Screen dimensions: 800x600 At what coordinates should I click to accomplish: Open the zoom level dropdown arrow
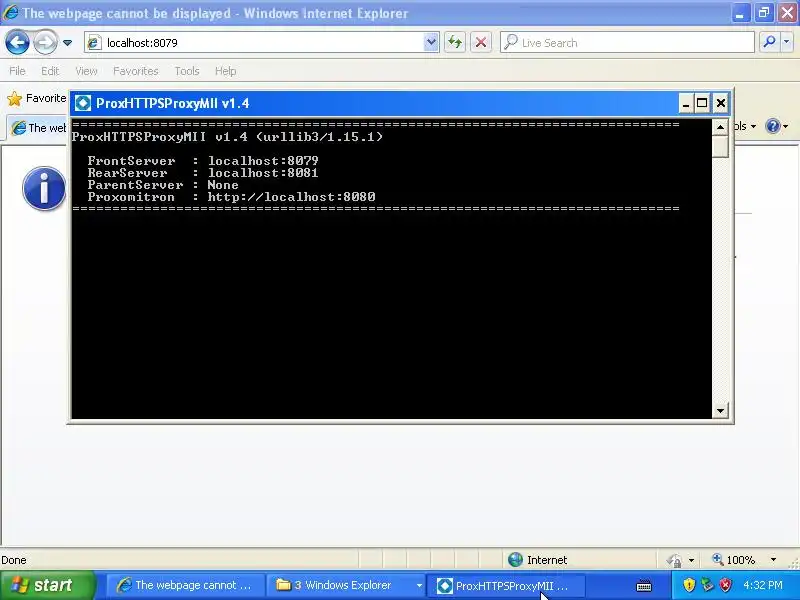click(x=773, y=560)
